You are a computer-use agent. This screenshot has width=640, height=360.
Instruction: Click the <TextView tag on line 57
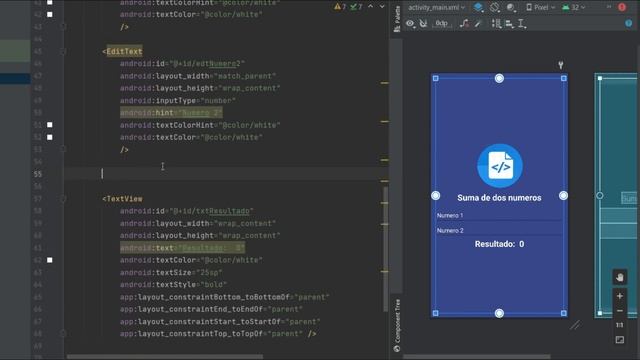pos(122,199)
